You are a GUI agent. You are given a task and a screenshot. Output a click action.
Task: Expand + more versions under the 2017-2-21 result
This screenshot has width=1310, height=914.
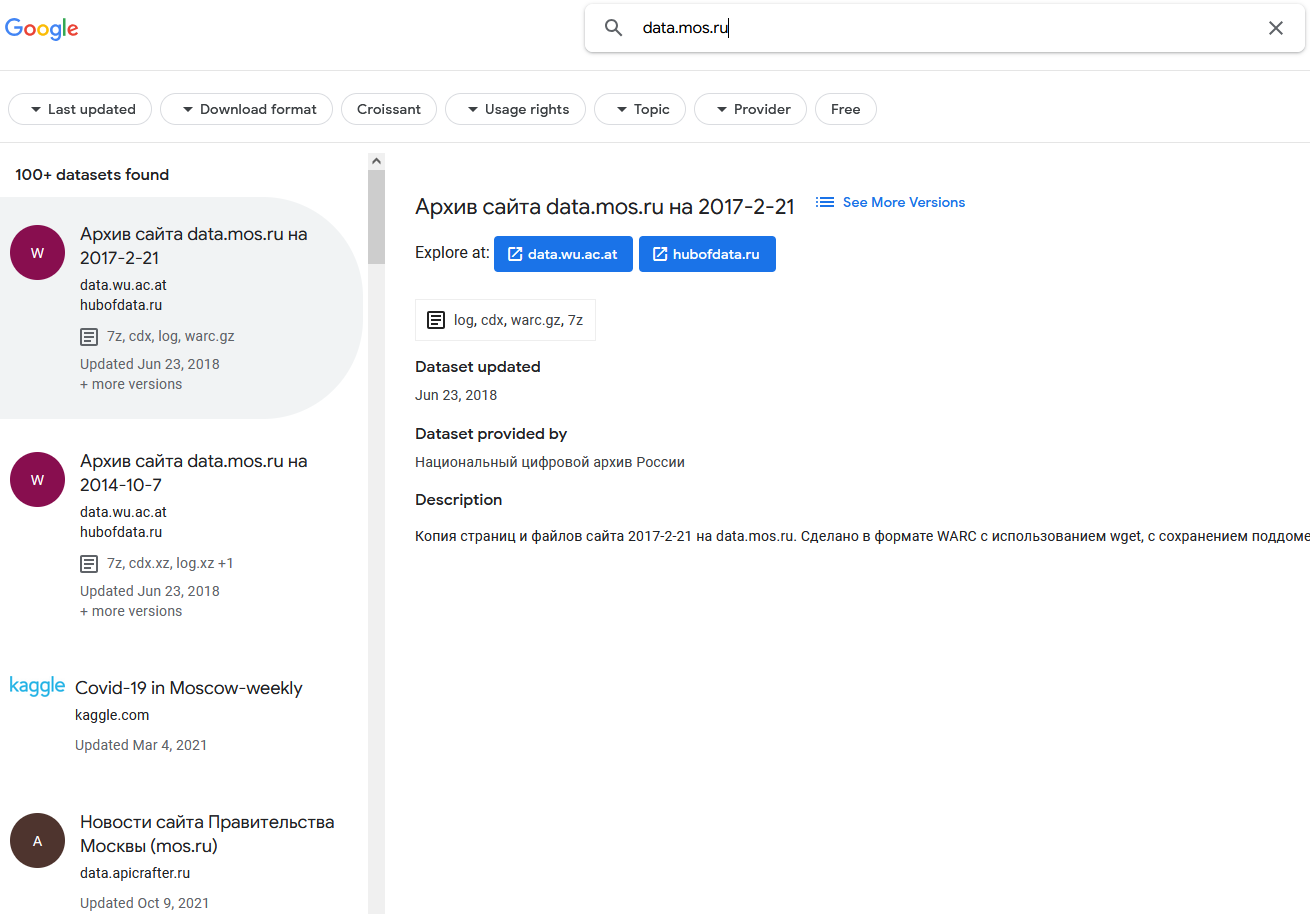coord(131,384)
